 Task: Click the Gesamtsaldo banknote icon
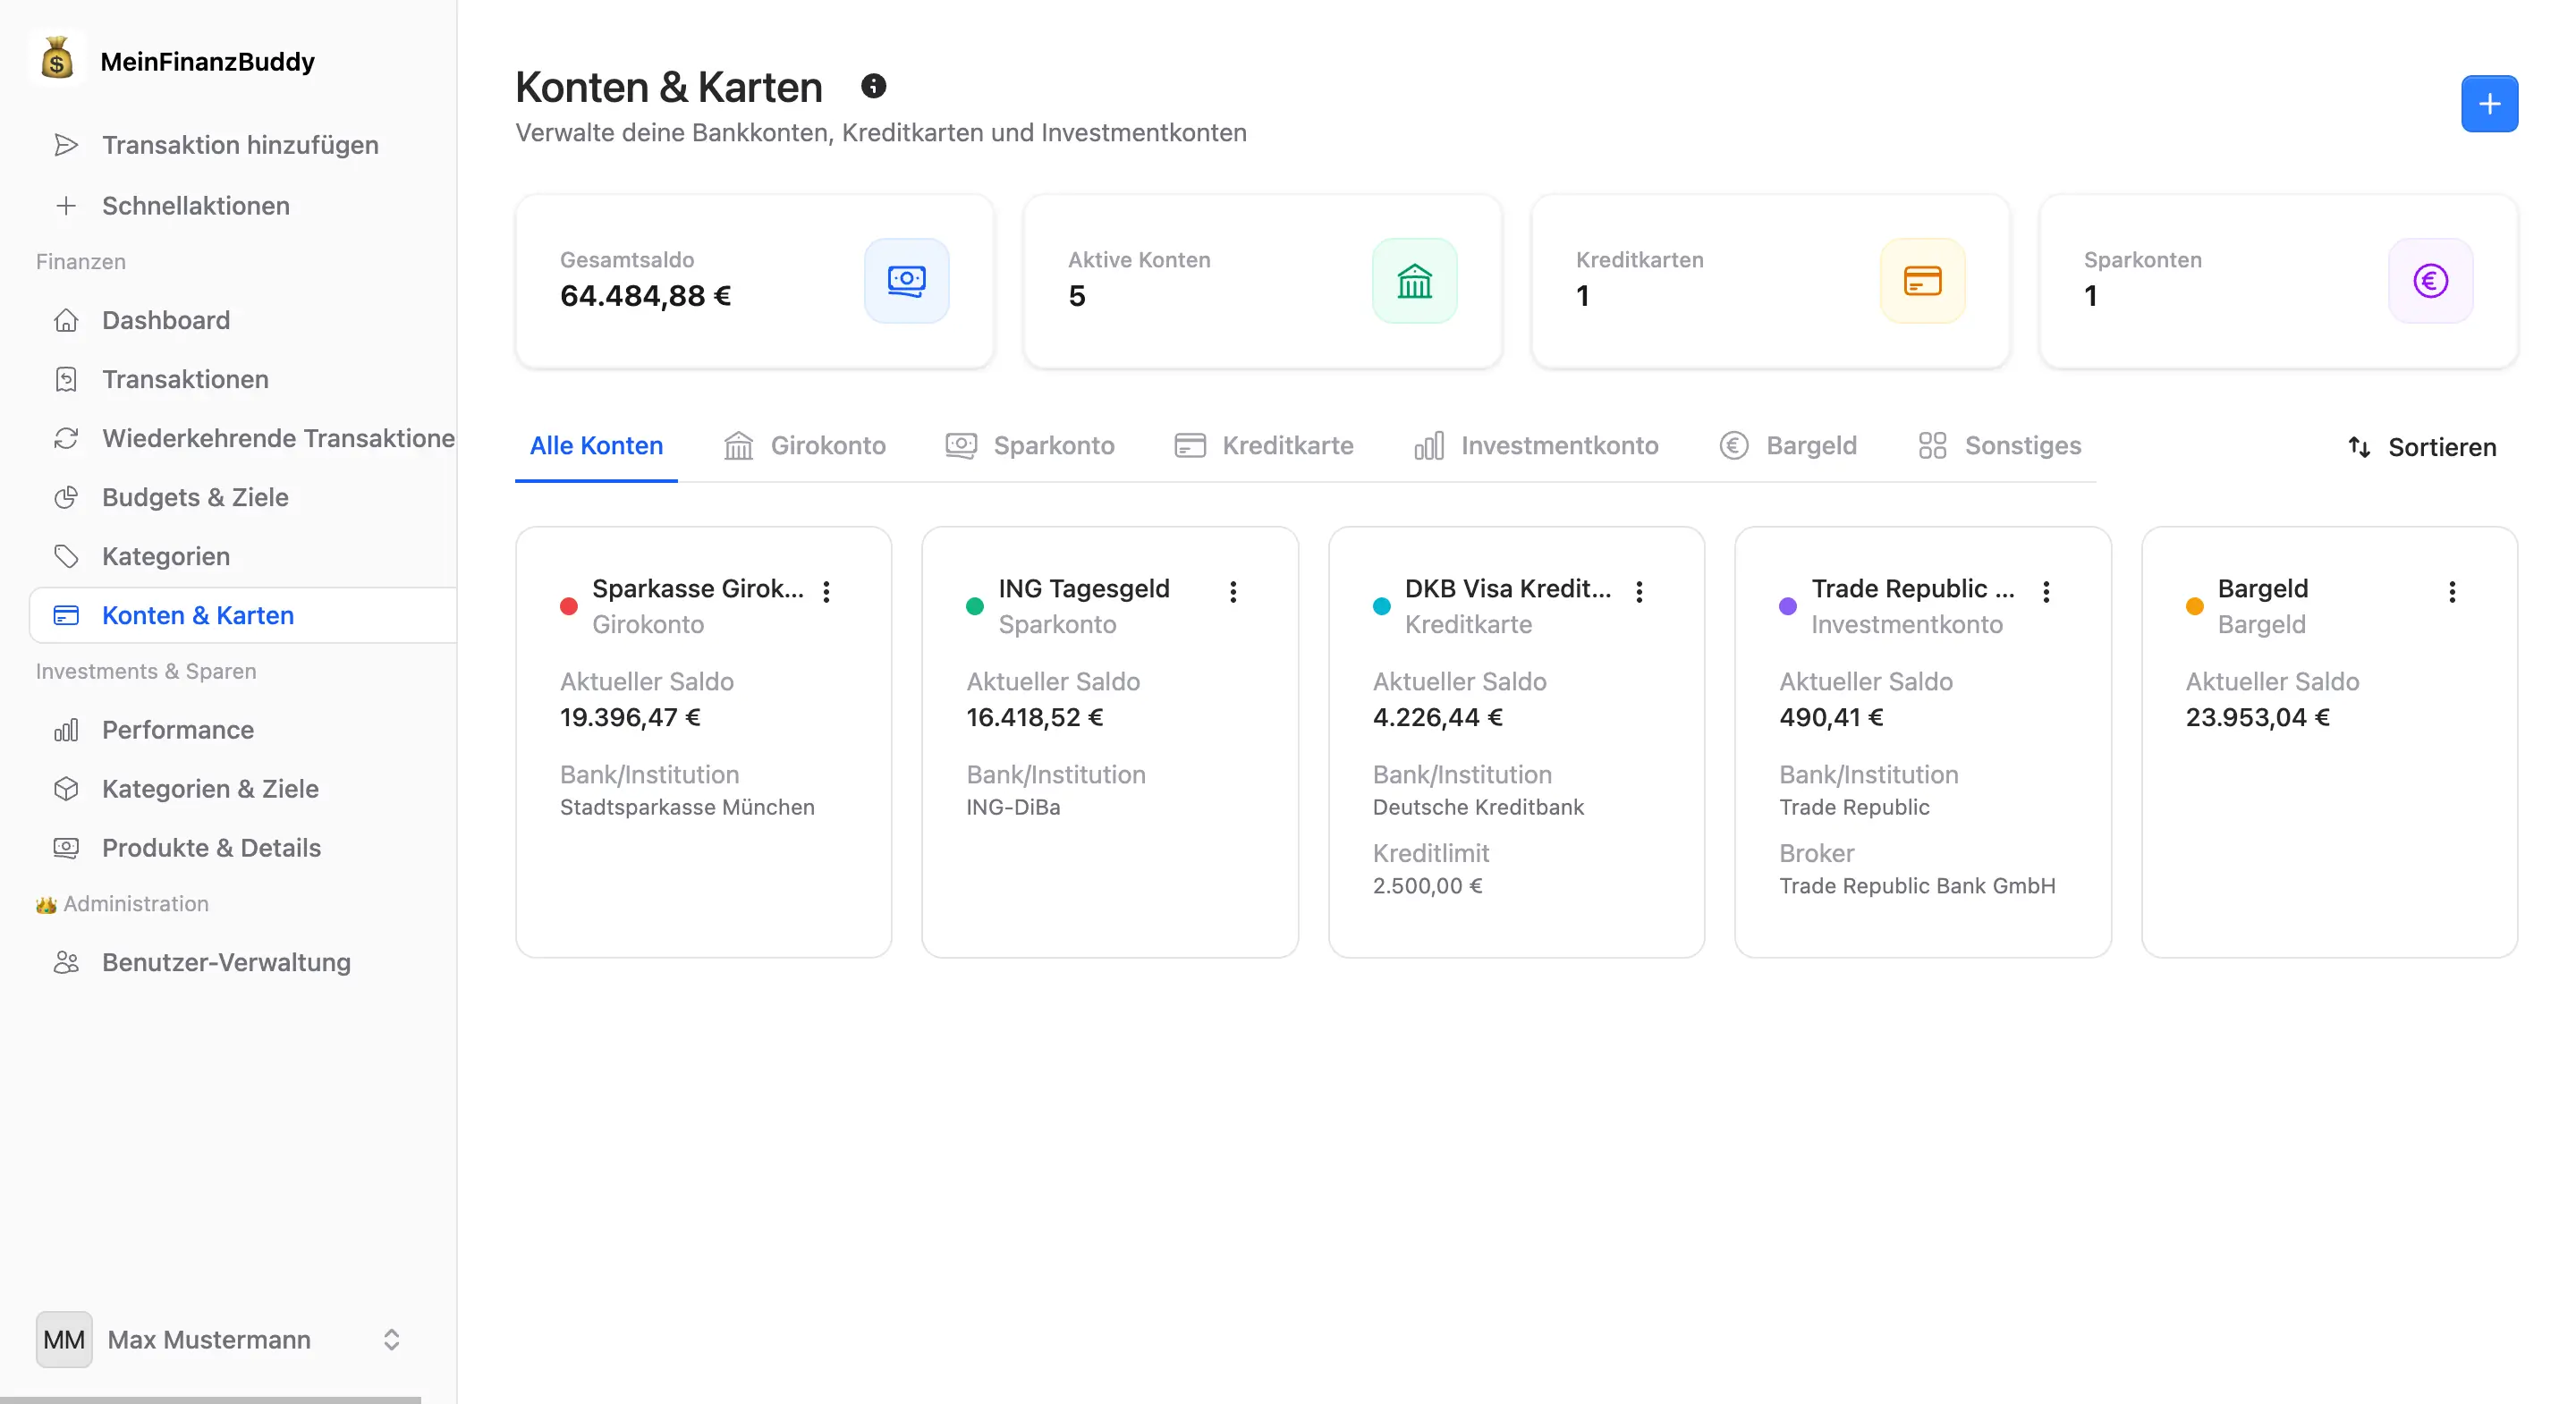coord(906,280)
